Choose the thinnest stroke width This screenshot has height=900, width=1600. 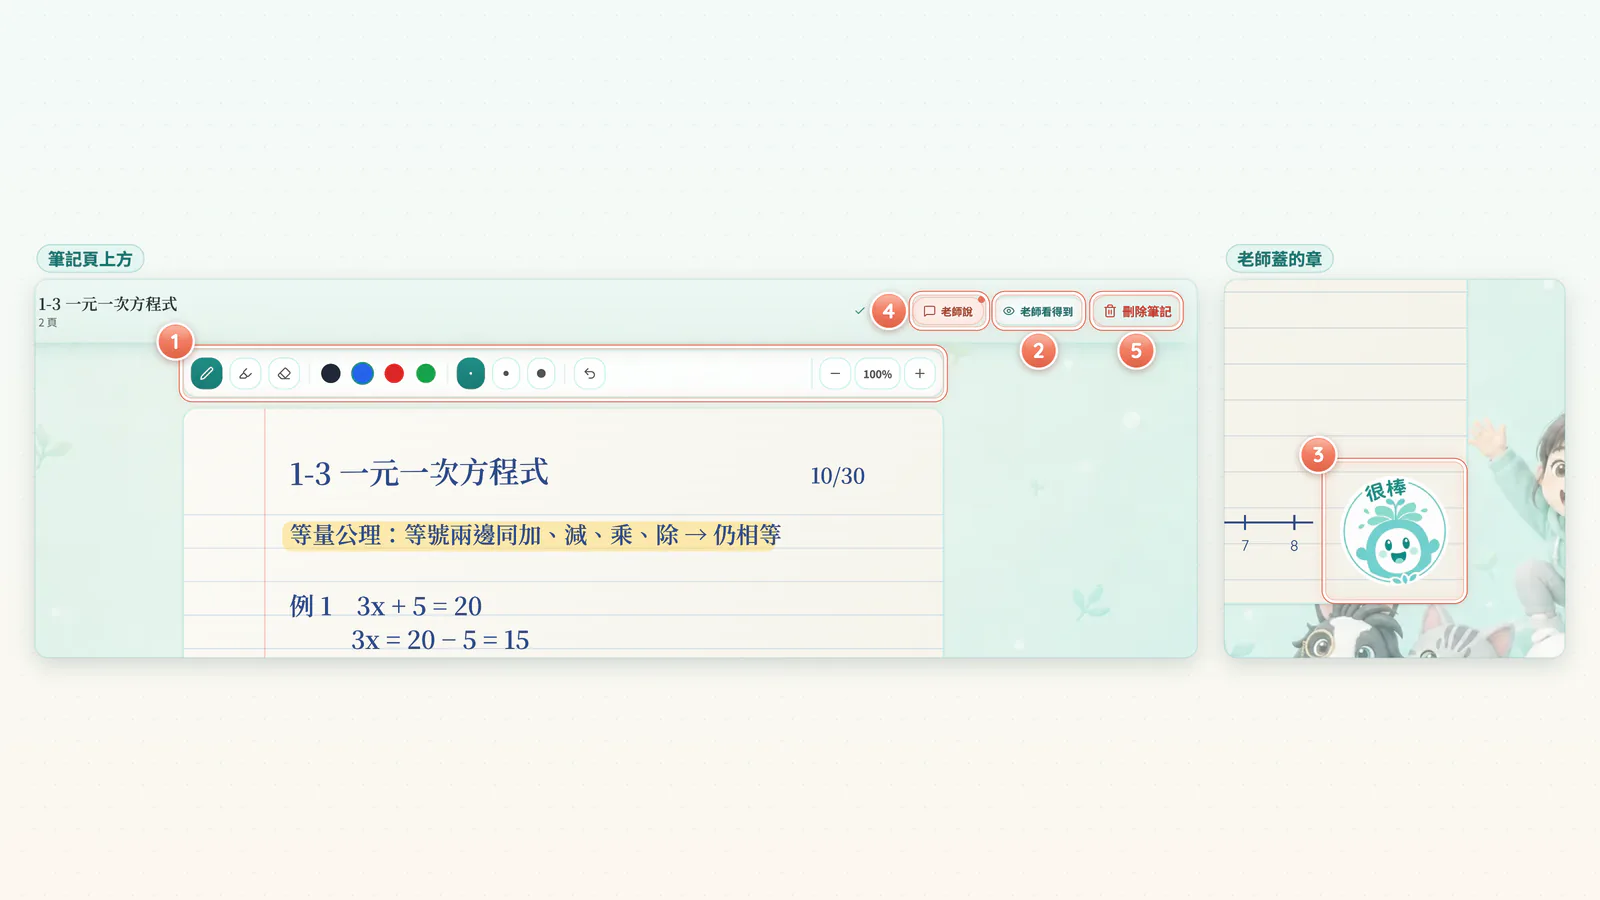click(x=471, y=374)
